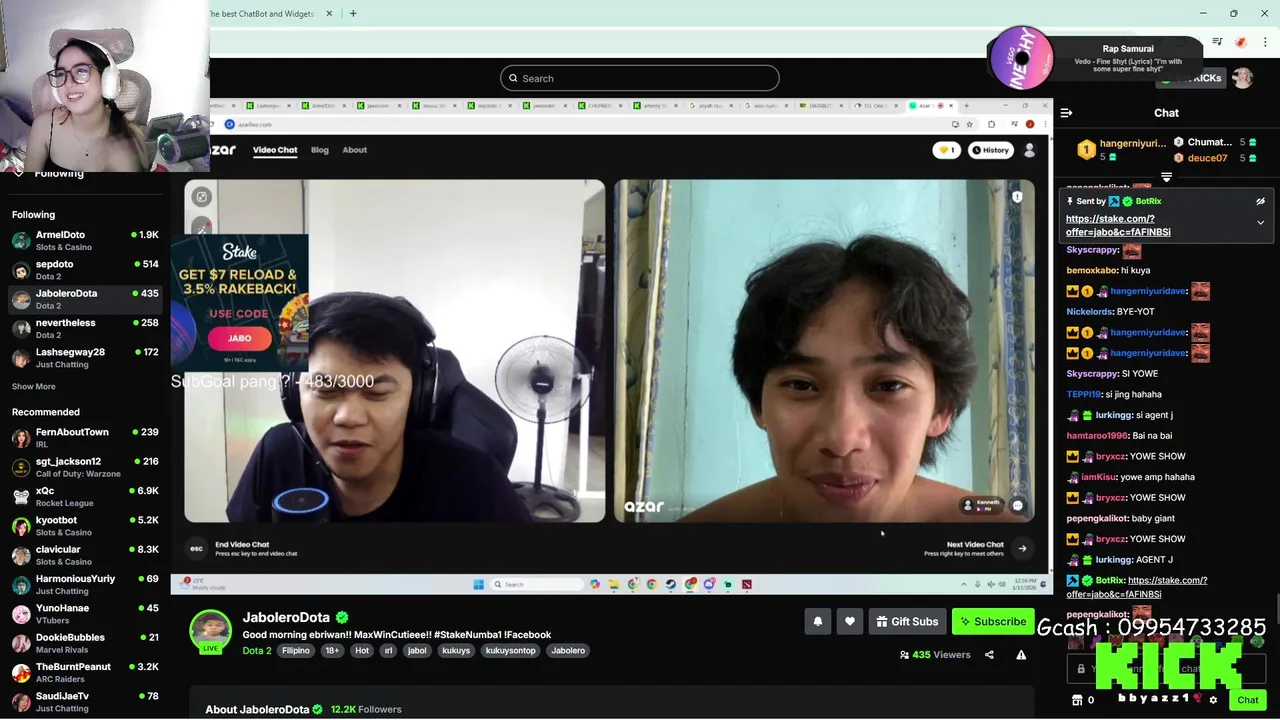Click Show more under Following
Viewport: 1280px width, 720px height.
(x=34, y=386)
